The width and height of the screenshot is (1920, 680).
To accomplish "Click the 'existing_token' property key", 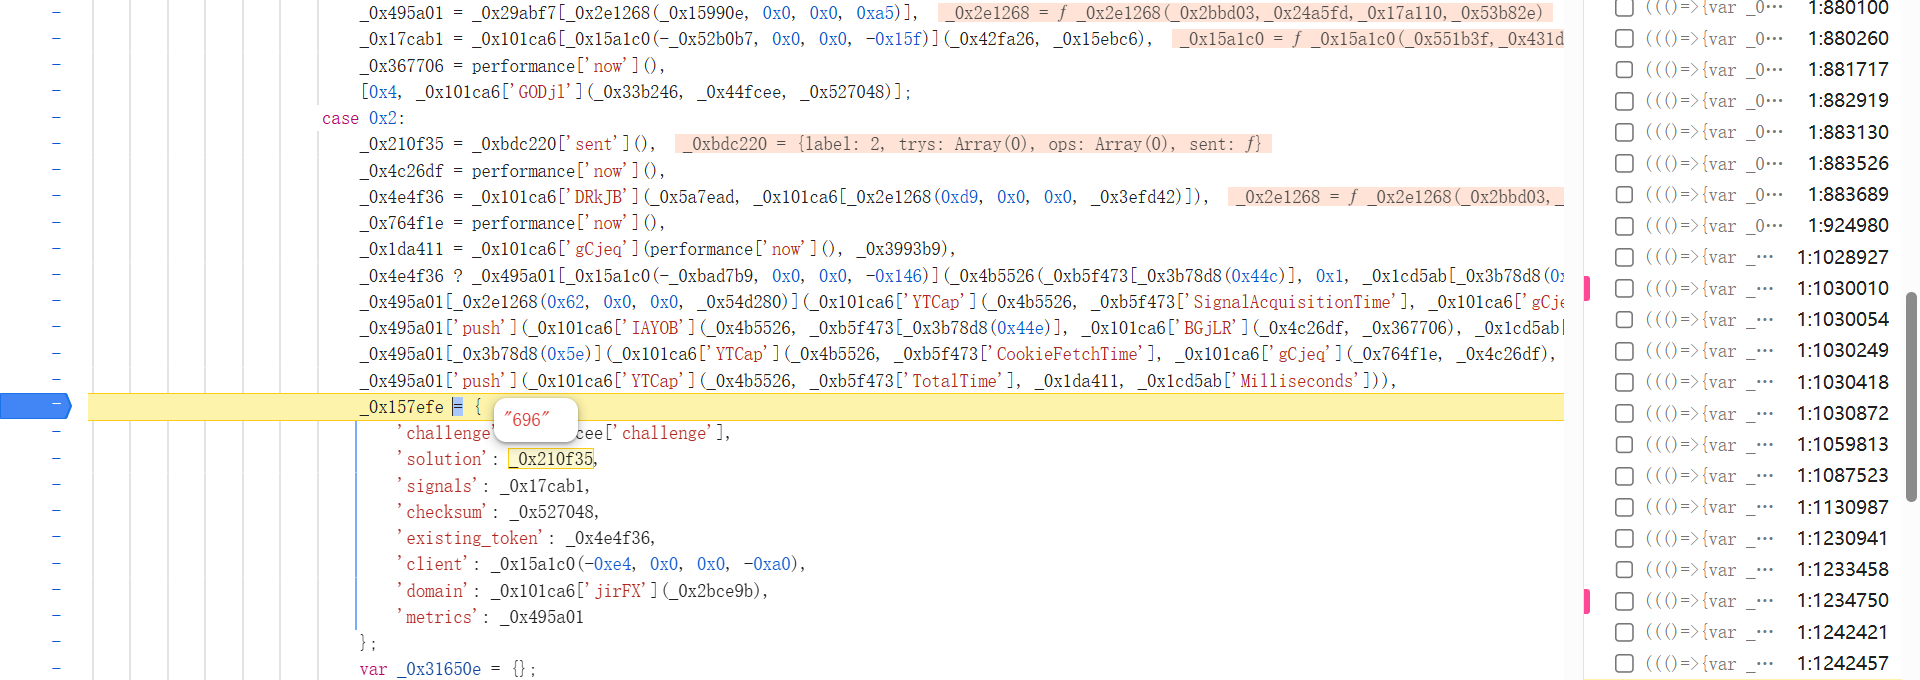I will tap(473, 538).
